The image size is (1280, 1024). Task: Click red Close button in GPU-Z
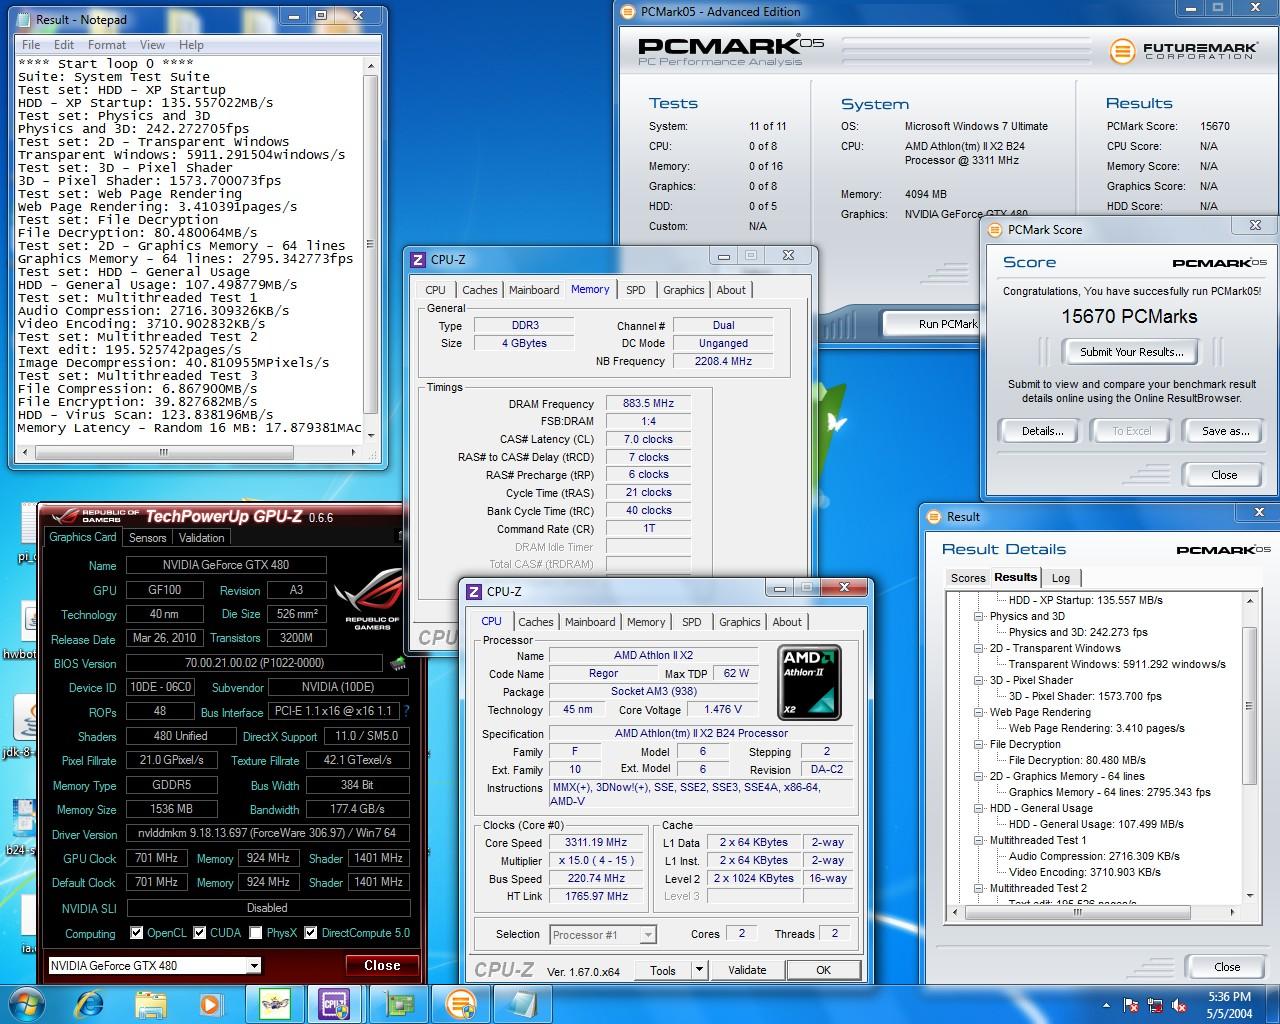(x=382, y=966)
